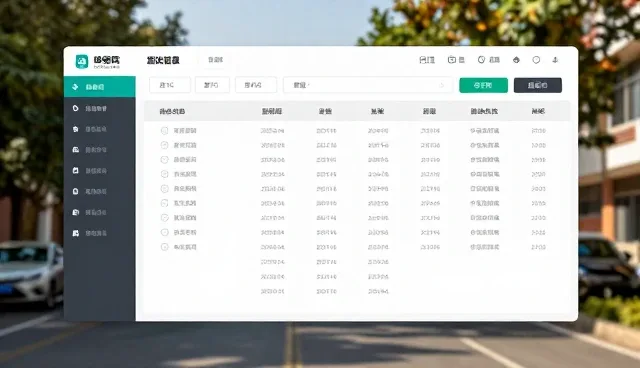Viewport: 640px width, 368px height.
Task: Click the second small filter box
Action: pyautogui.click(x=212, y=85)
